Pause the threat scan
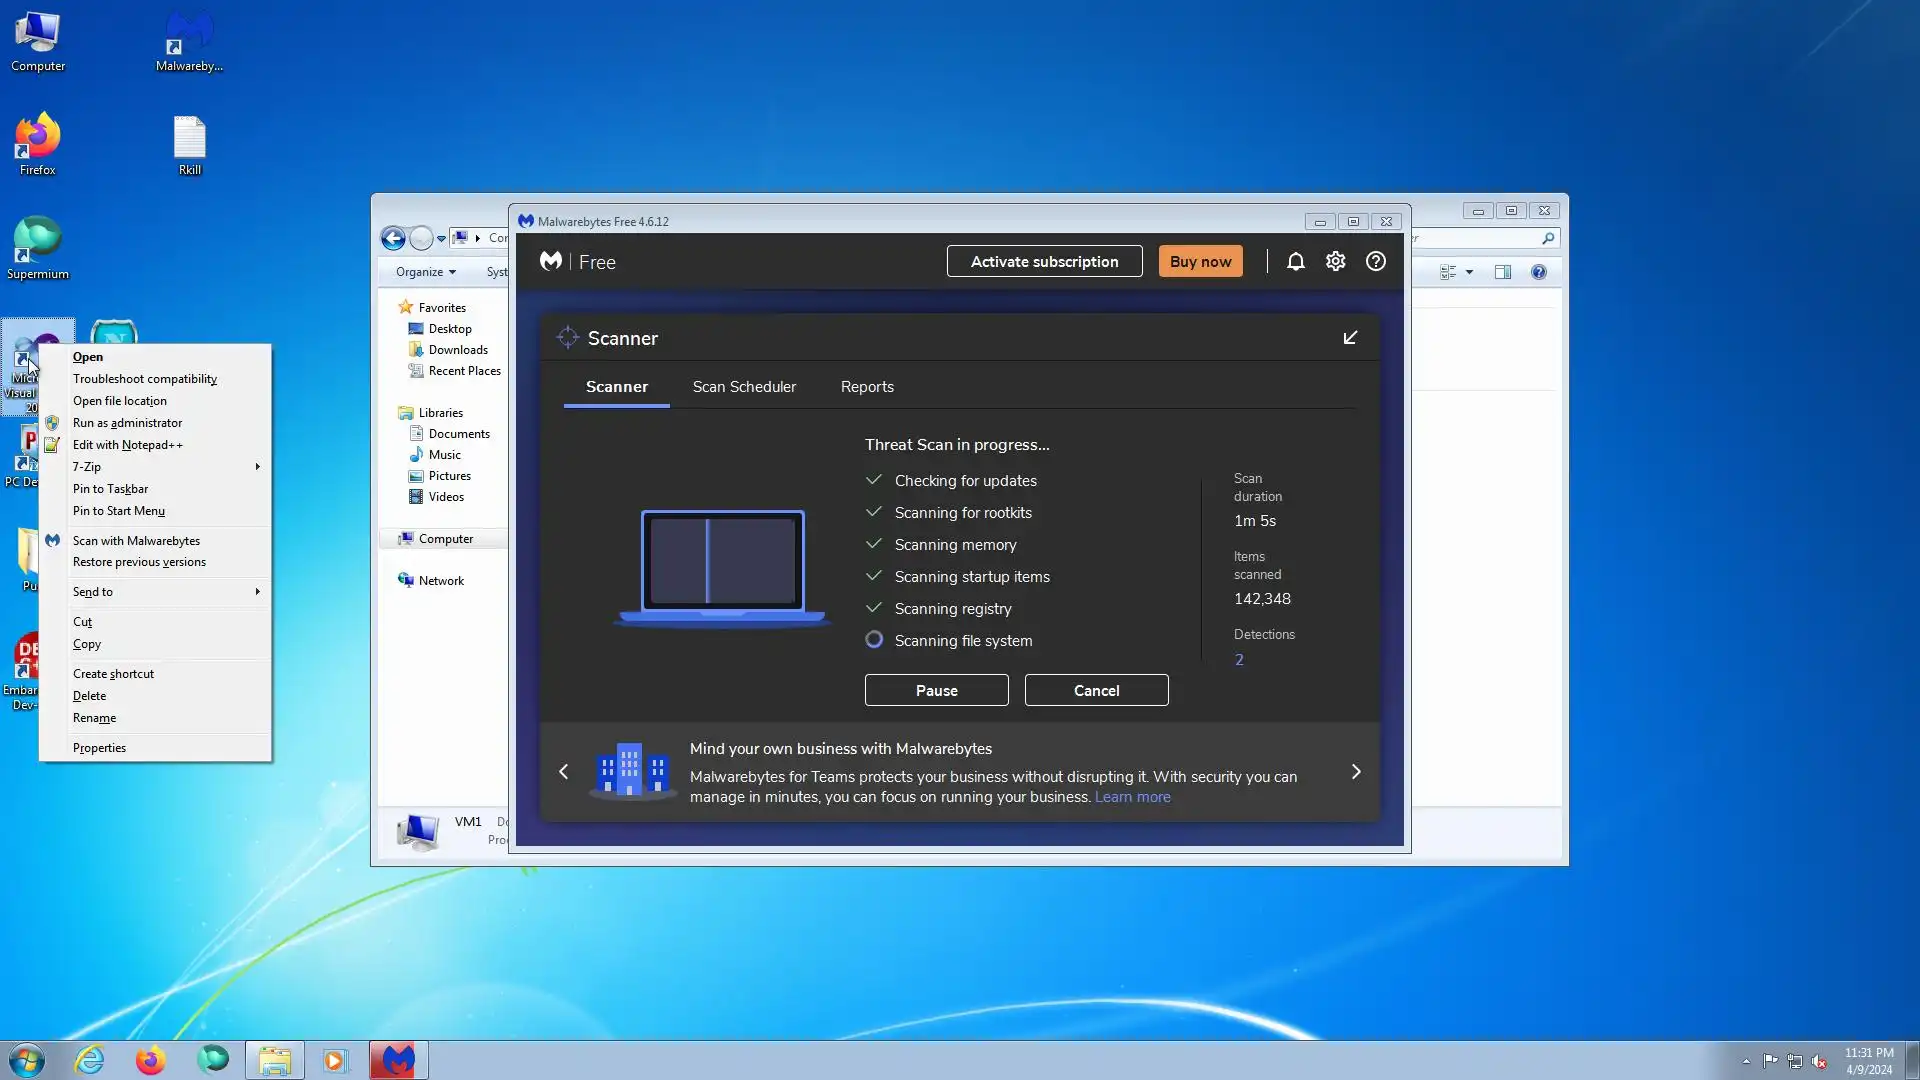This screenshot has width=1920, height=1080. click(x=936, y=691)
